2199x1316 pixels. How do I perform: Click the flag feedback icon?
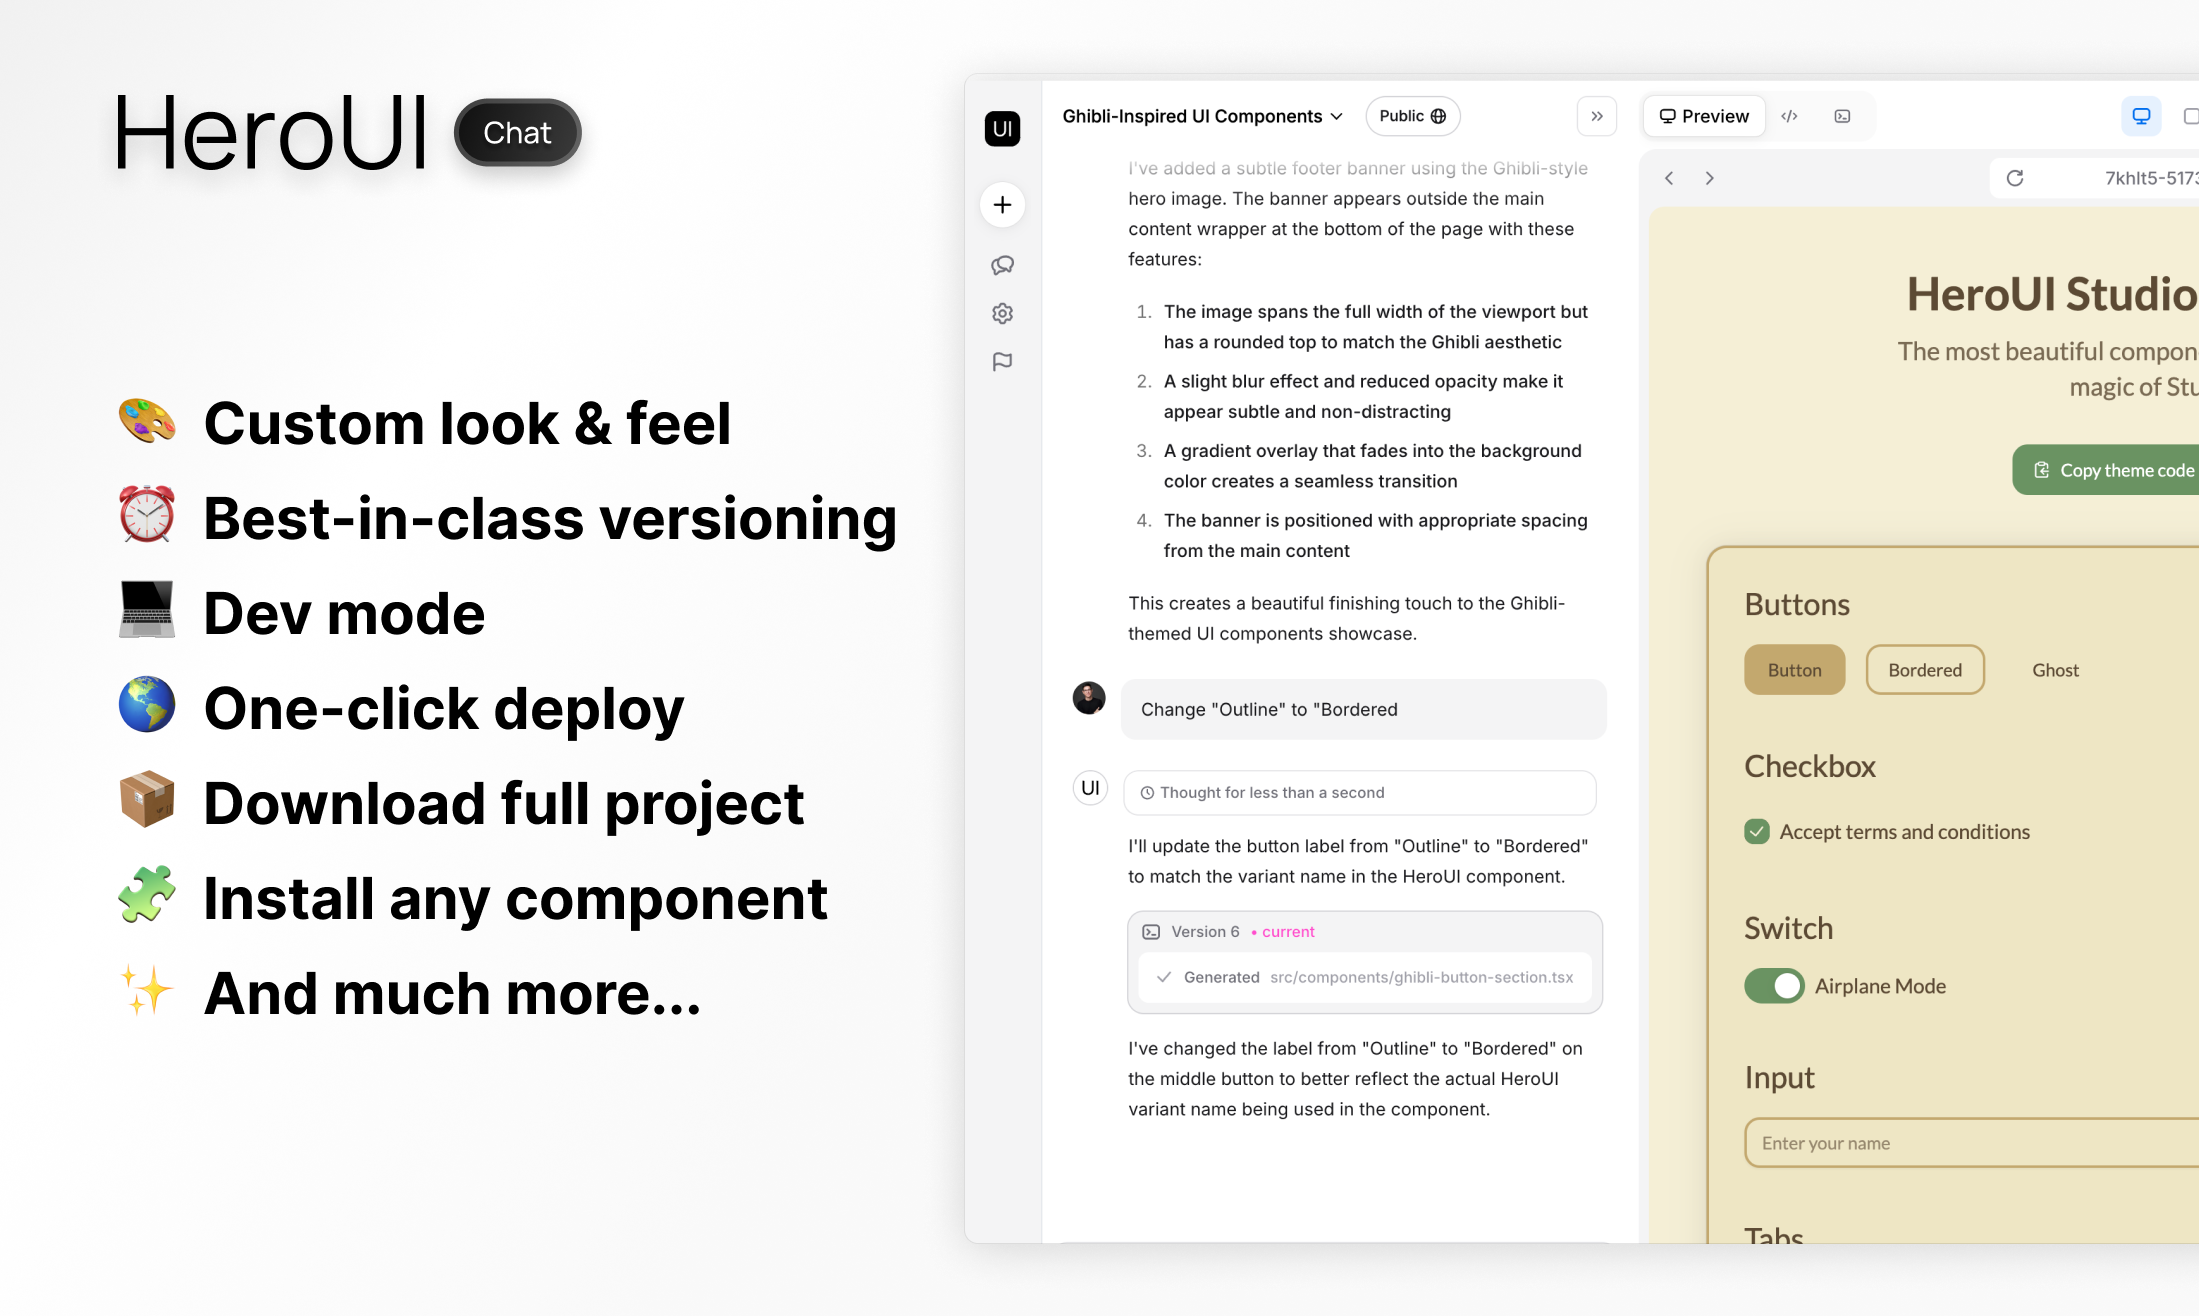coord(1002,361)
